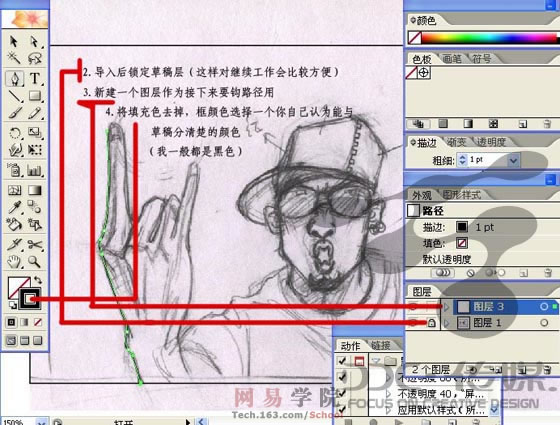Select the Mesh tool
This screenshot has height=425, width=560.
coord(15,190)
